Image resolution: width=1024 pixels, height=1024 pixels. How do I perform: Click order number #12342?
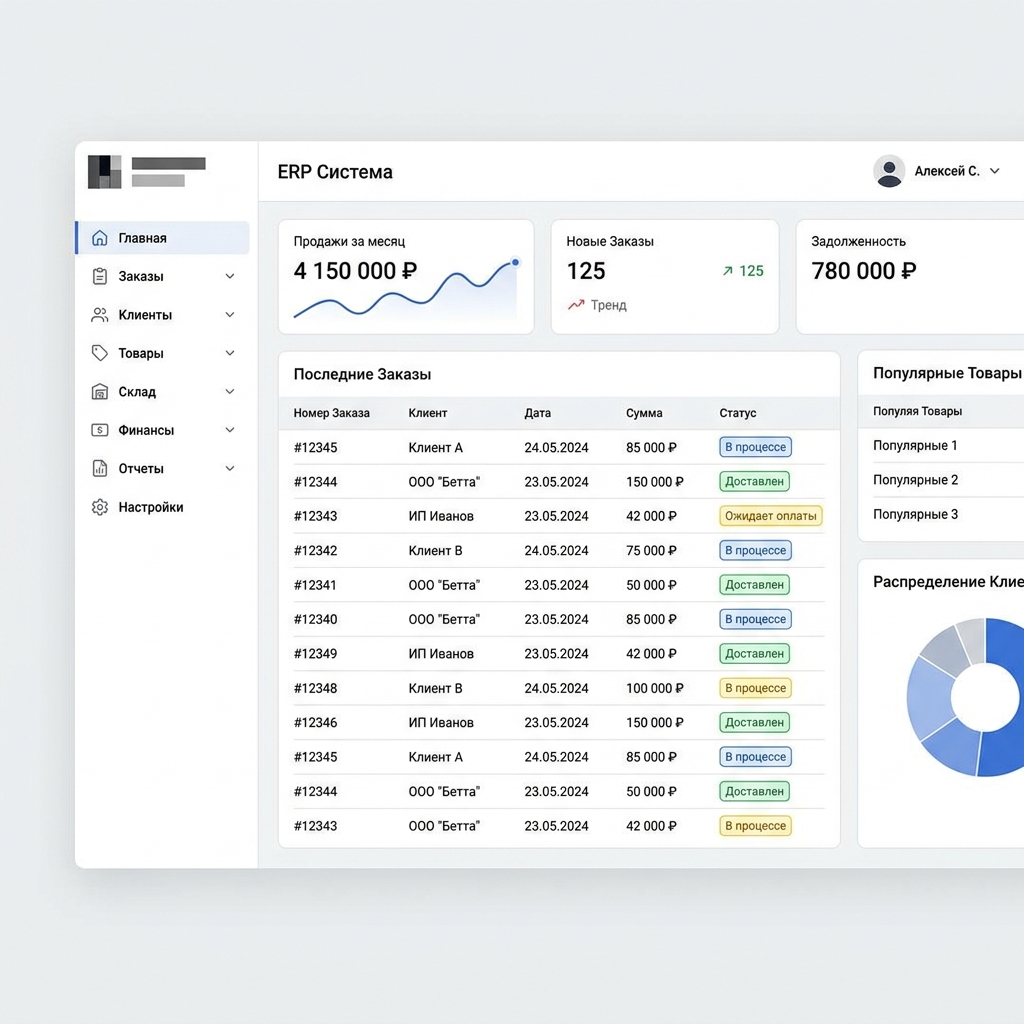coord(315,551)
